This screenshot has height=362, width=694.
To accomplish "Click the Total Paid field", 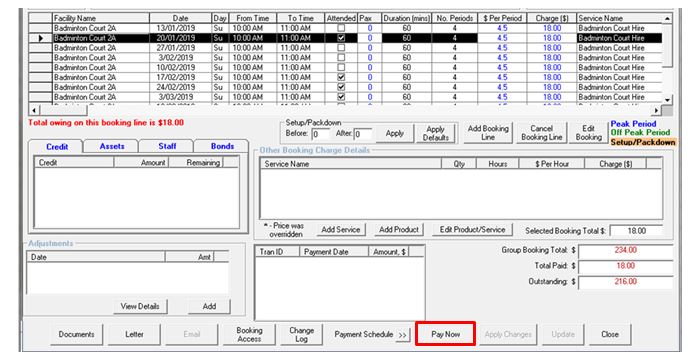I will [625, 266].
